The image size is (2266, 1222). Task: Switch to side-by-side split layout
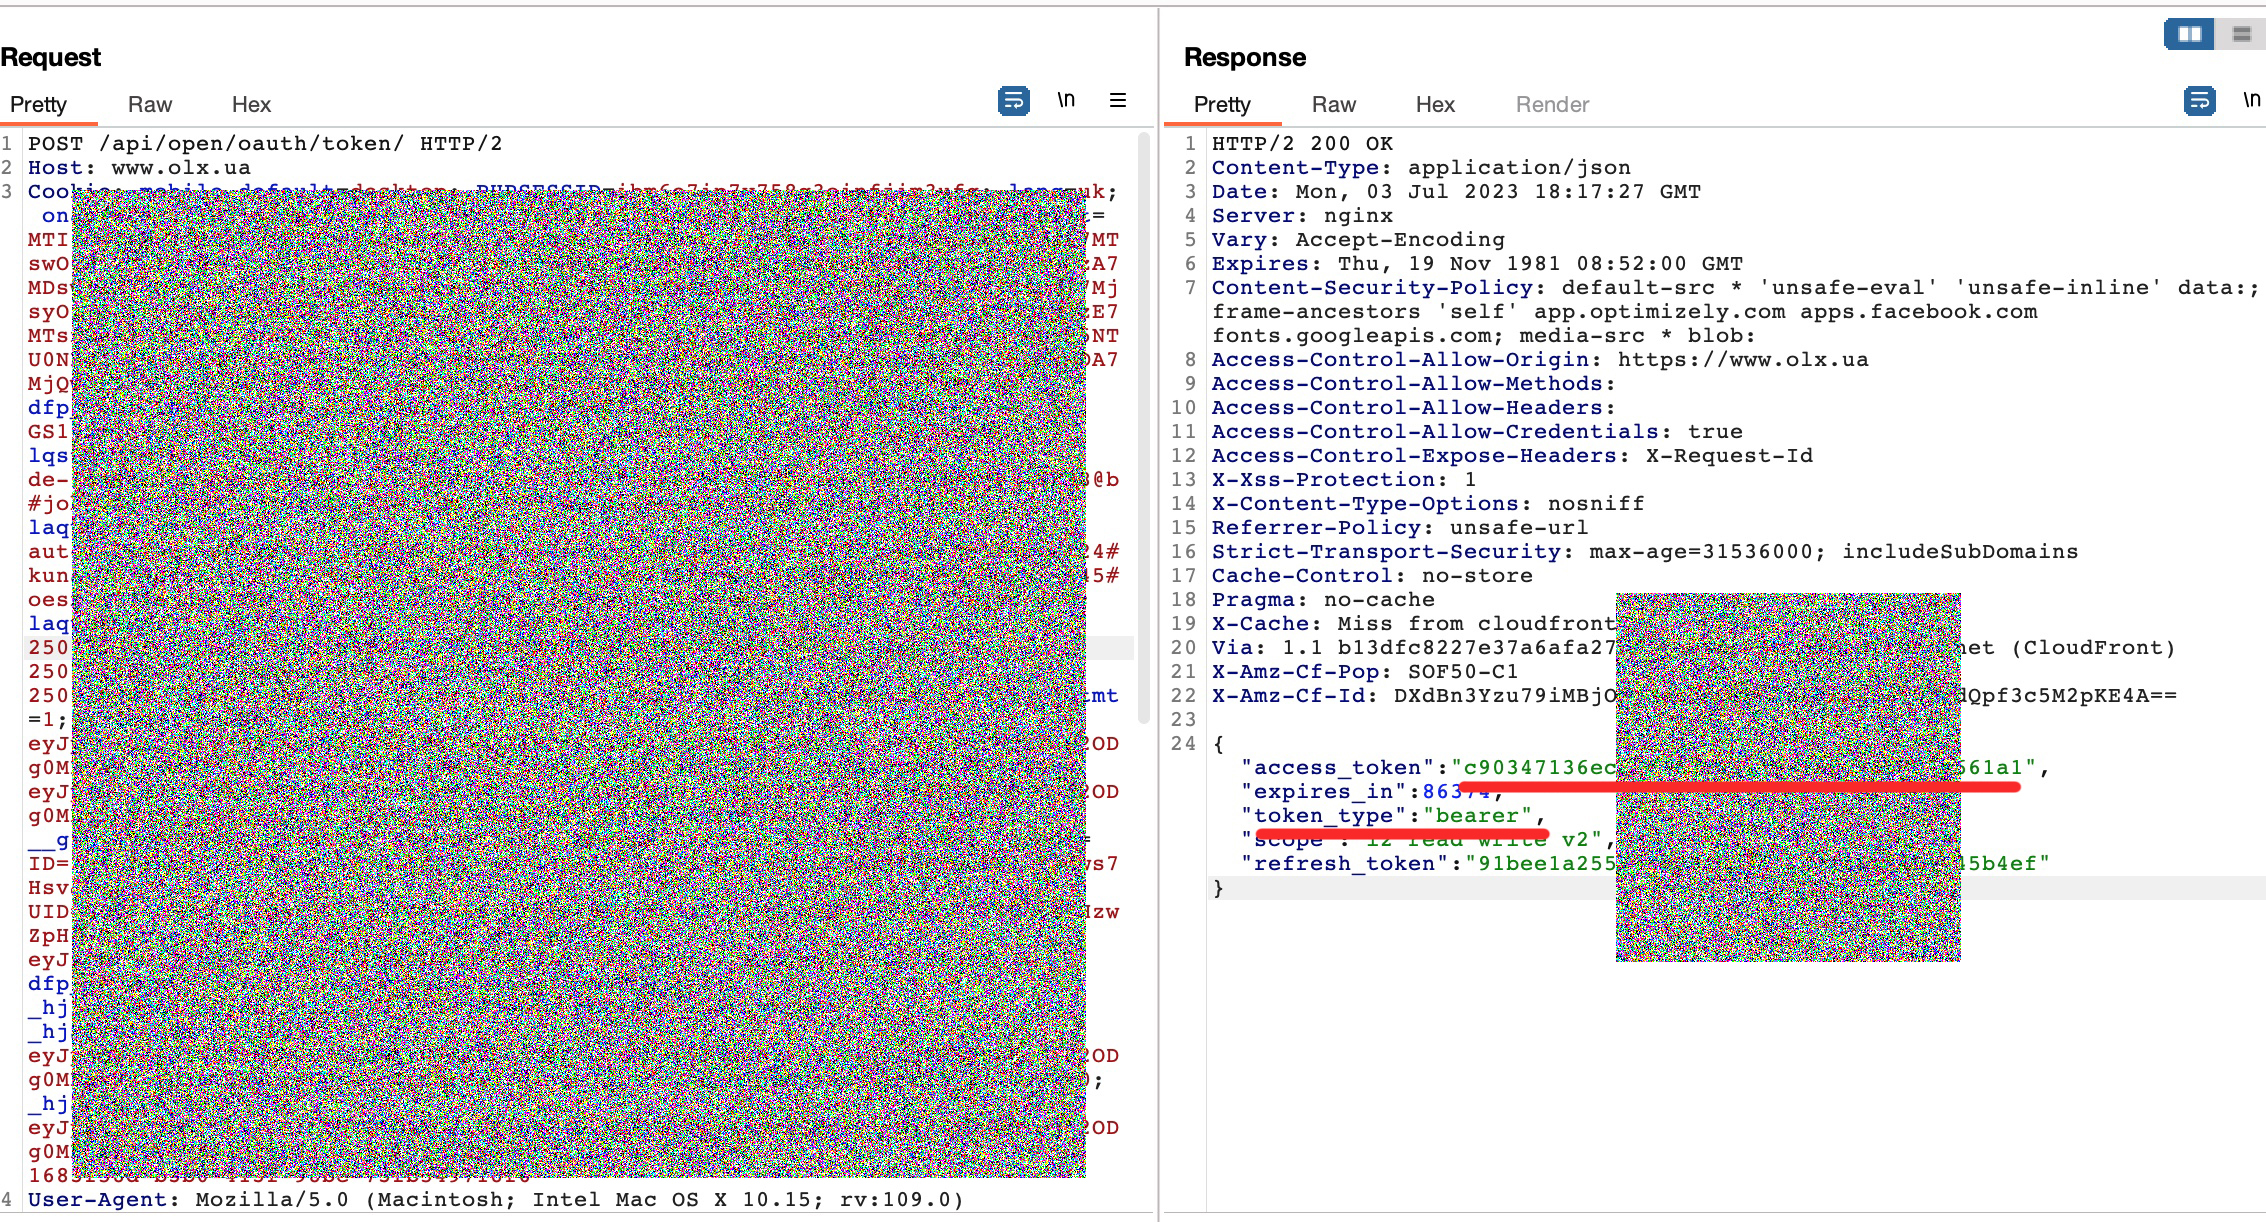[x=2189, y=34]
